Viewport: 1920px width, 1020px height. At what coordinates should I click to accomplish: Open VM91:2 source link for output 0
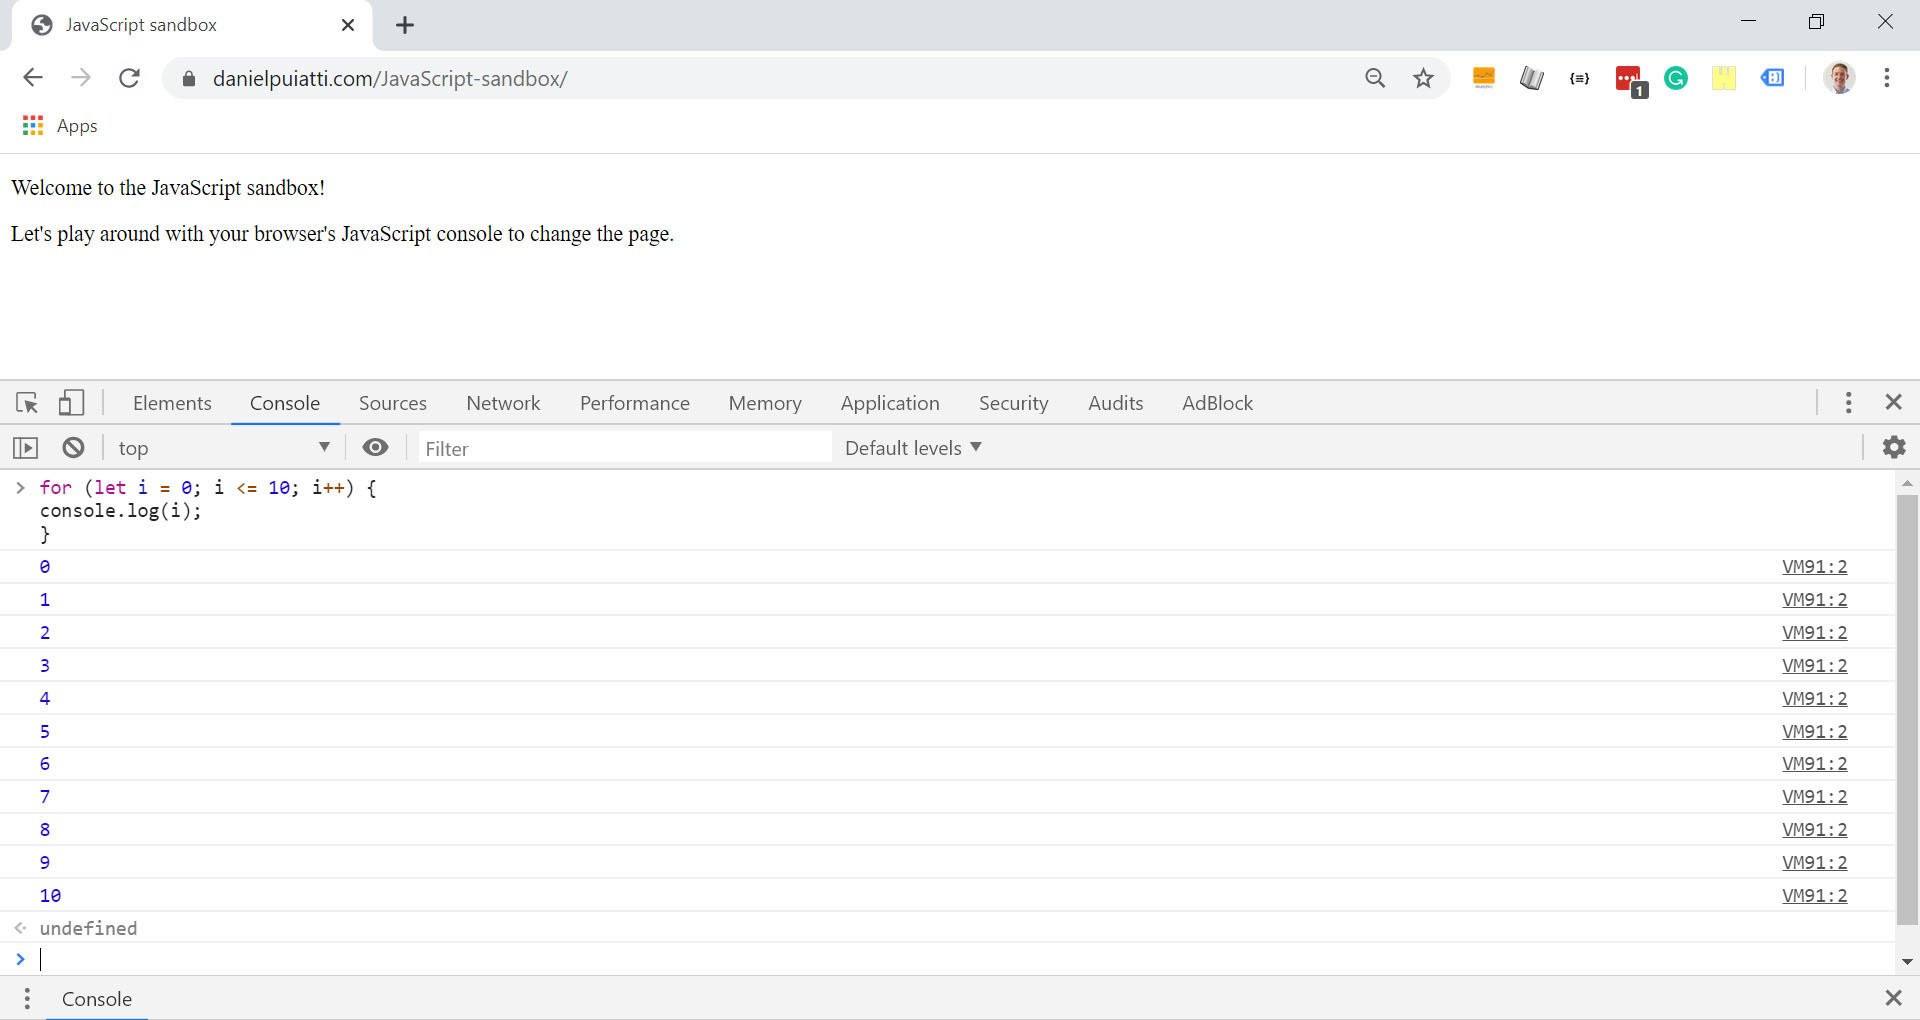tap(1814, 567)
